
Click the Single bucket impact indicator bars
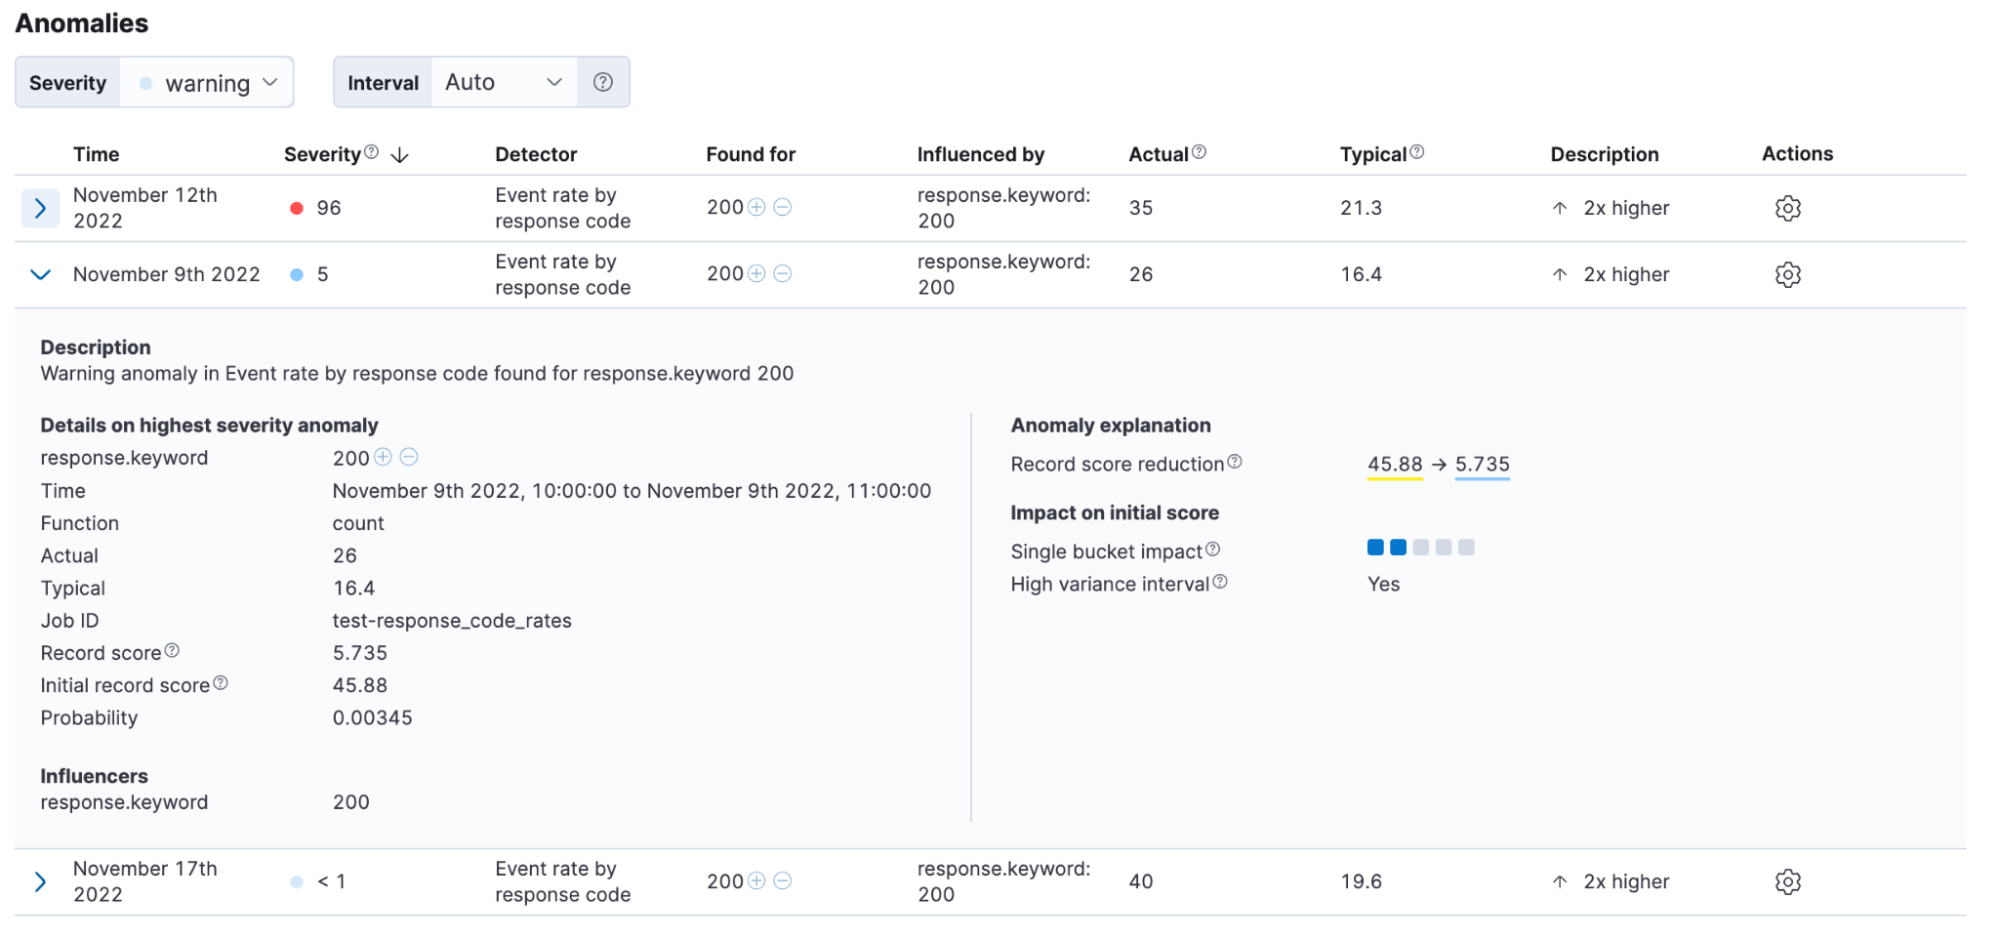pyautogui.click(x=1420, y=548)
